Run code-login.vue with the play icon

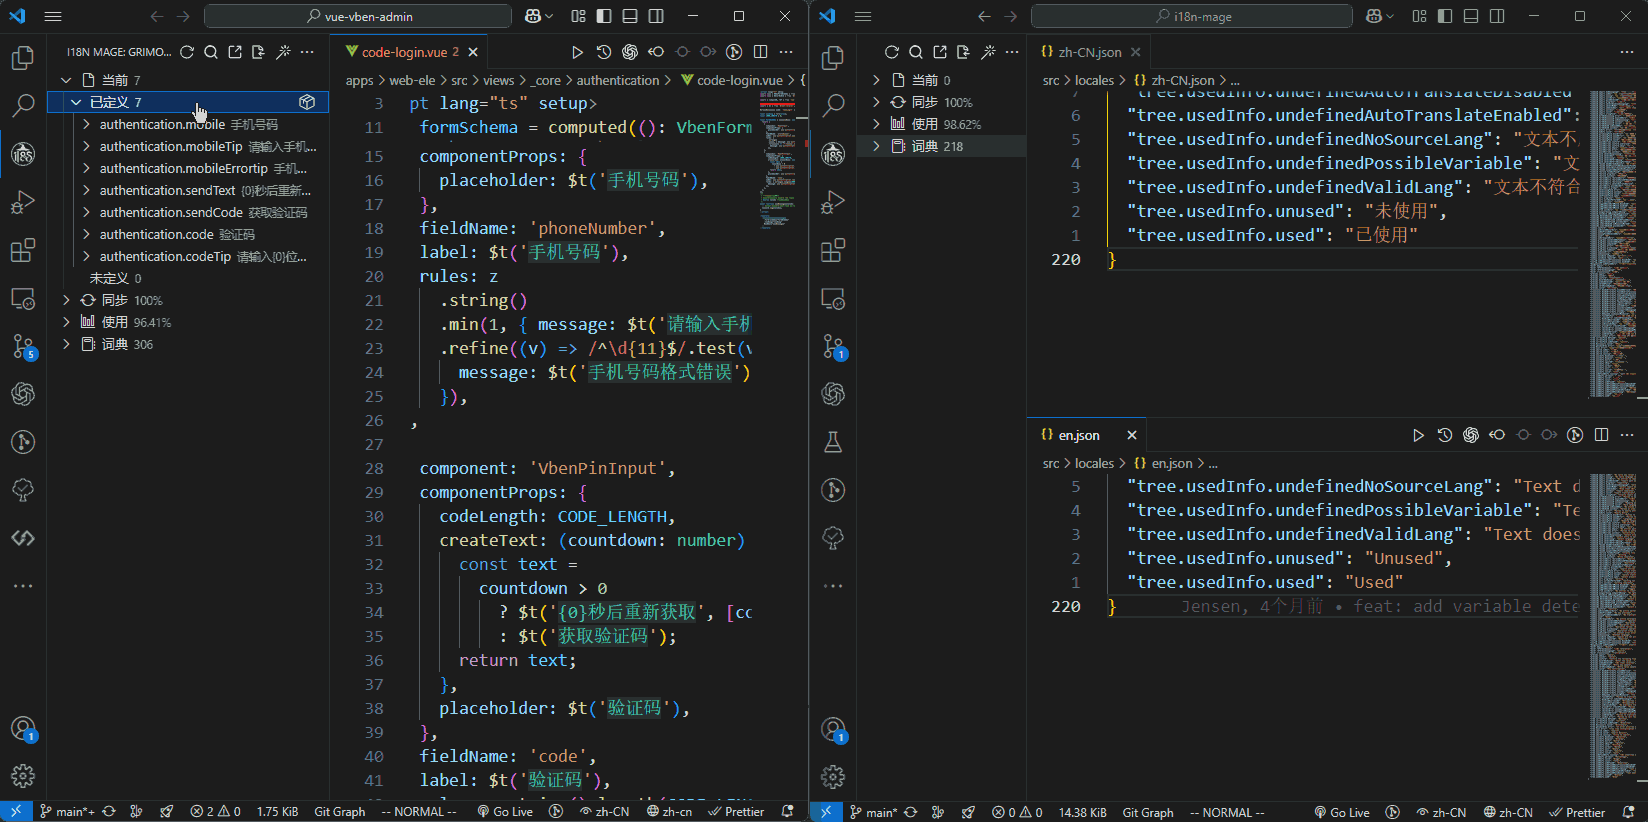point(577,52)
